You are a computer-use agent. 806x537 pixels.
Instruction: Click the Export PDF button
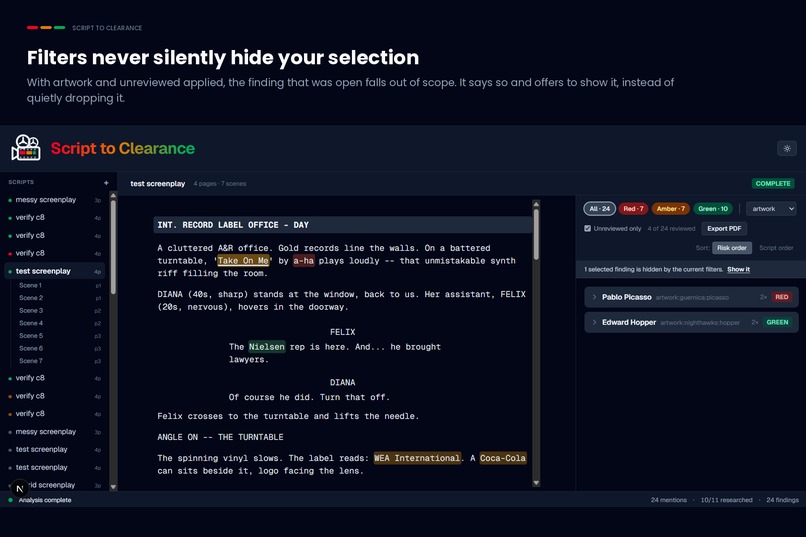click(724, 228)
